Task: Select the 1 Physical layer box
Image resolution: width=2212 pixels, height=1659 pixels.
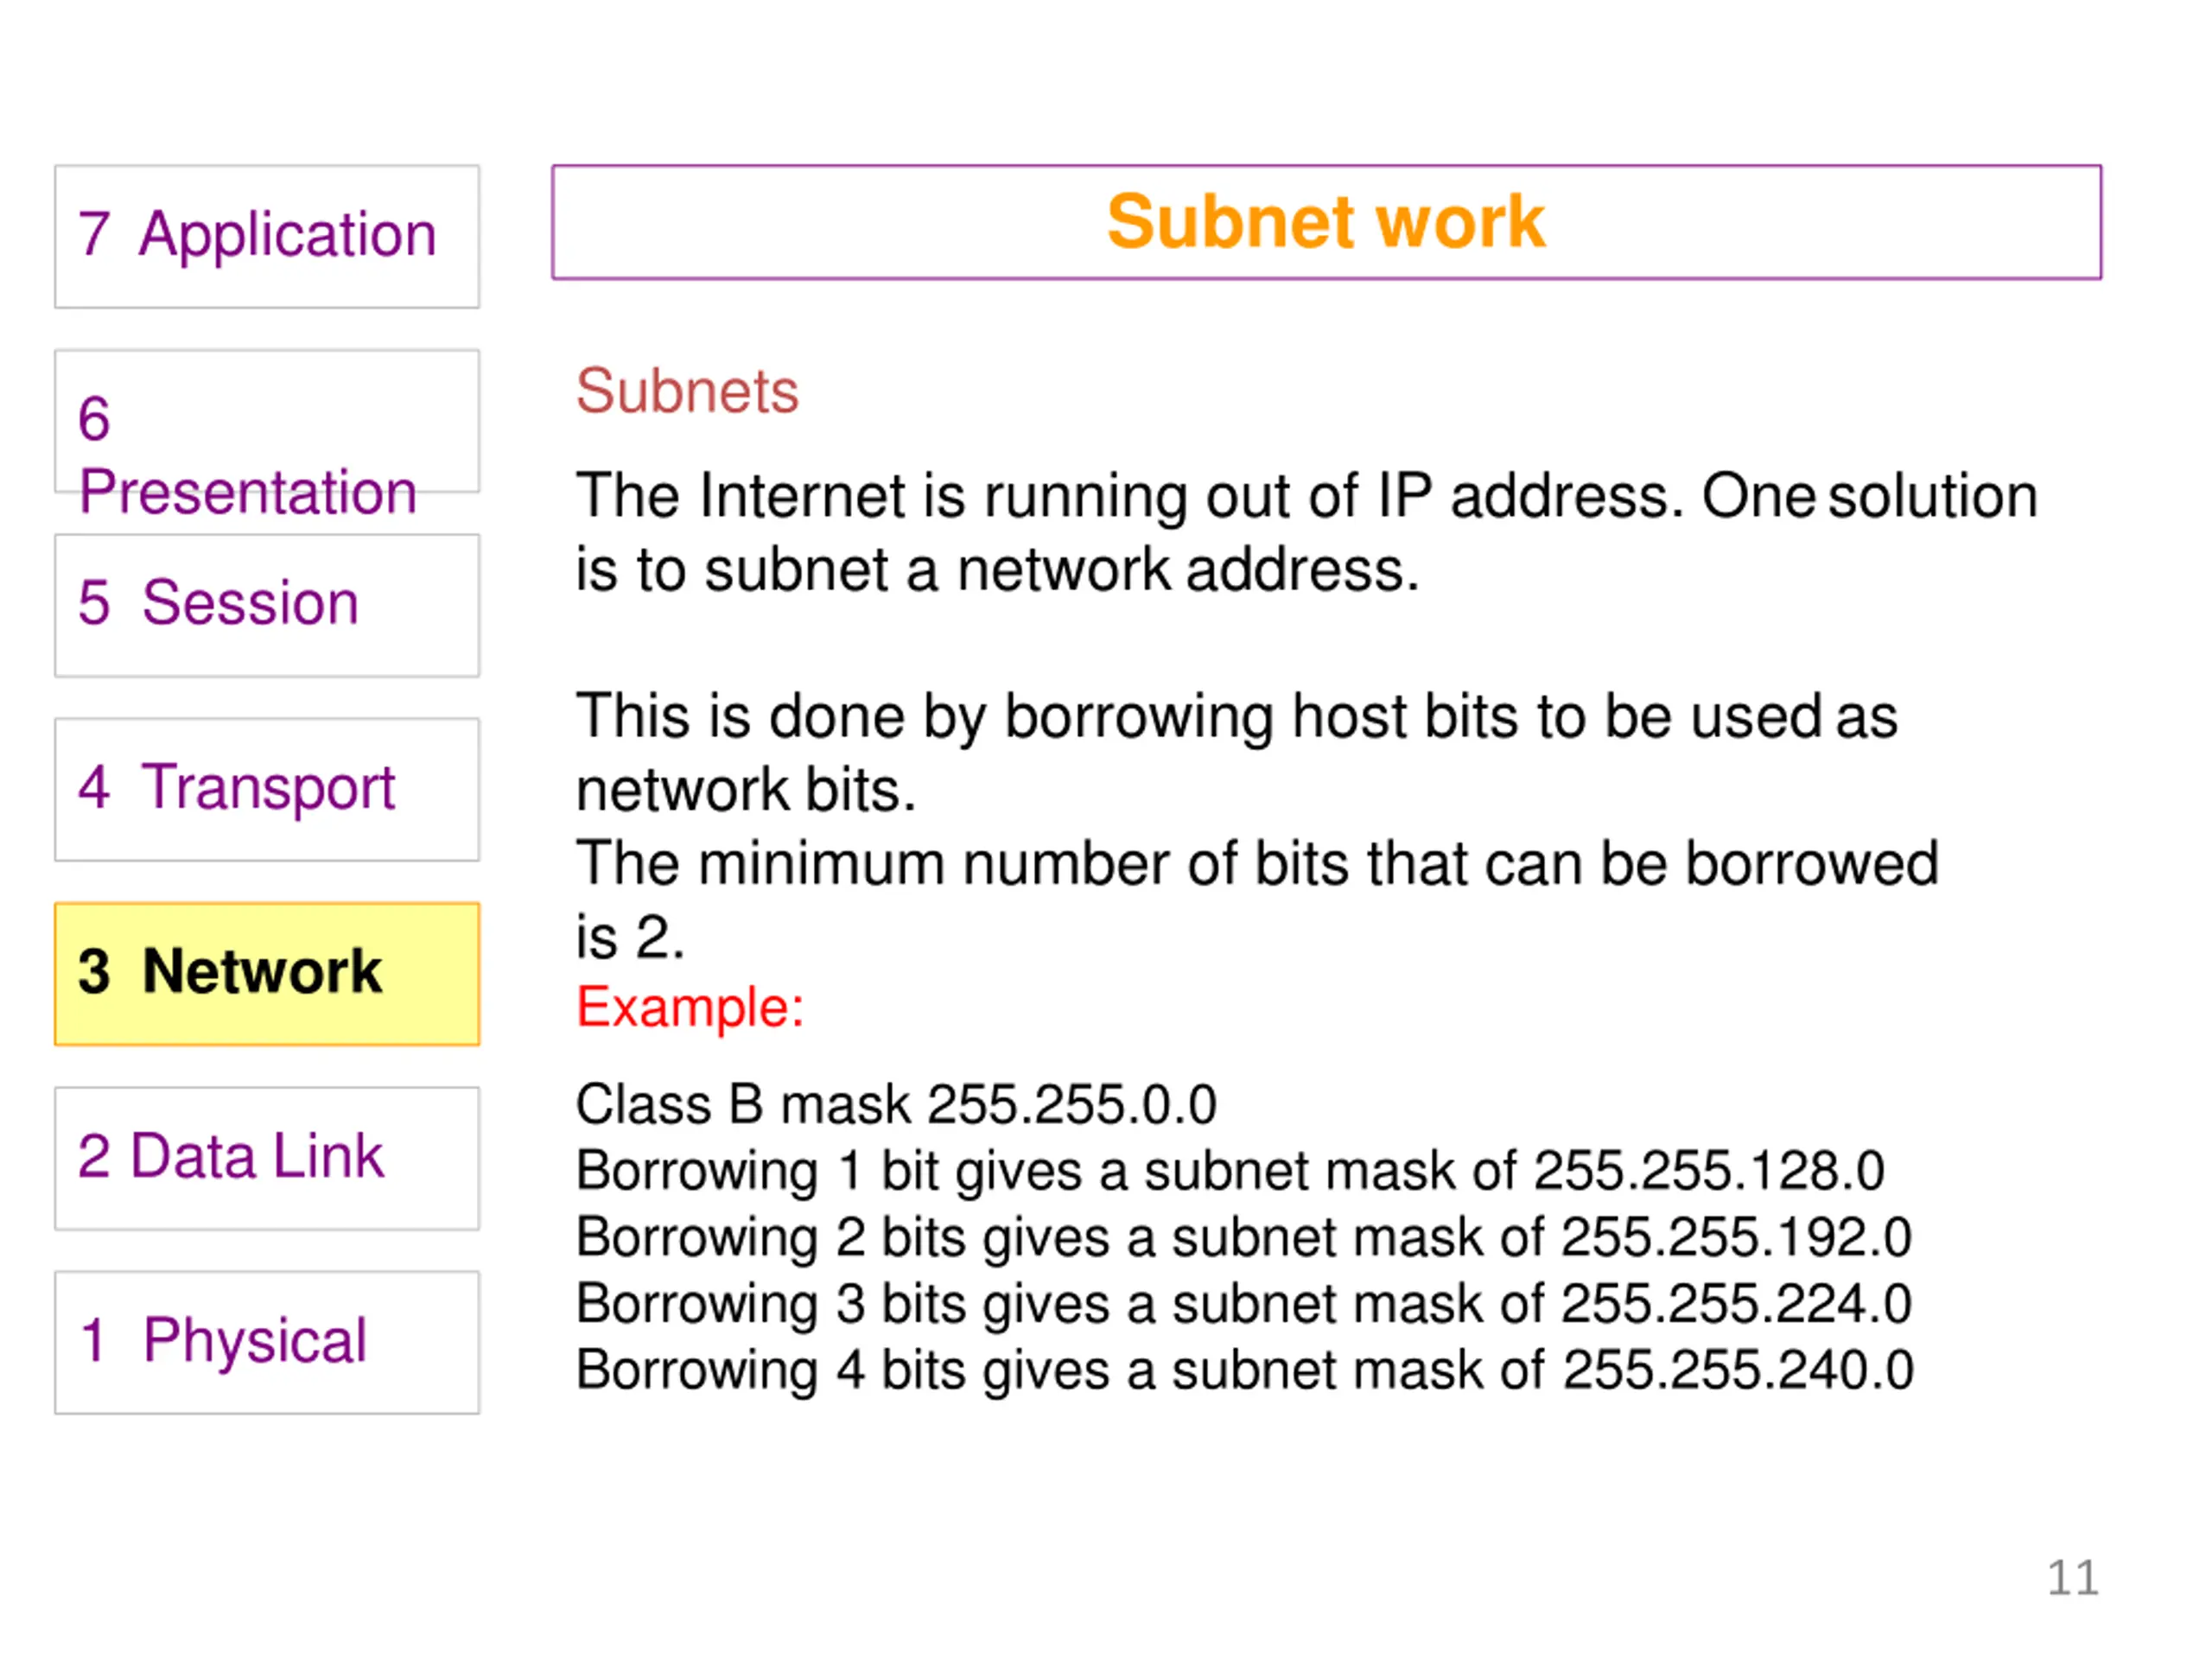Action: [x=267, y=1342]
